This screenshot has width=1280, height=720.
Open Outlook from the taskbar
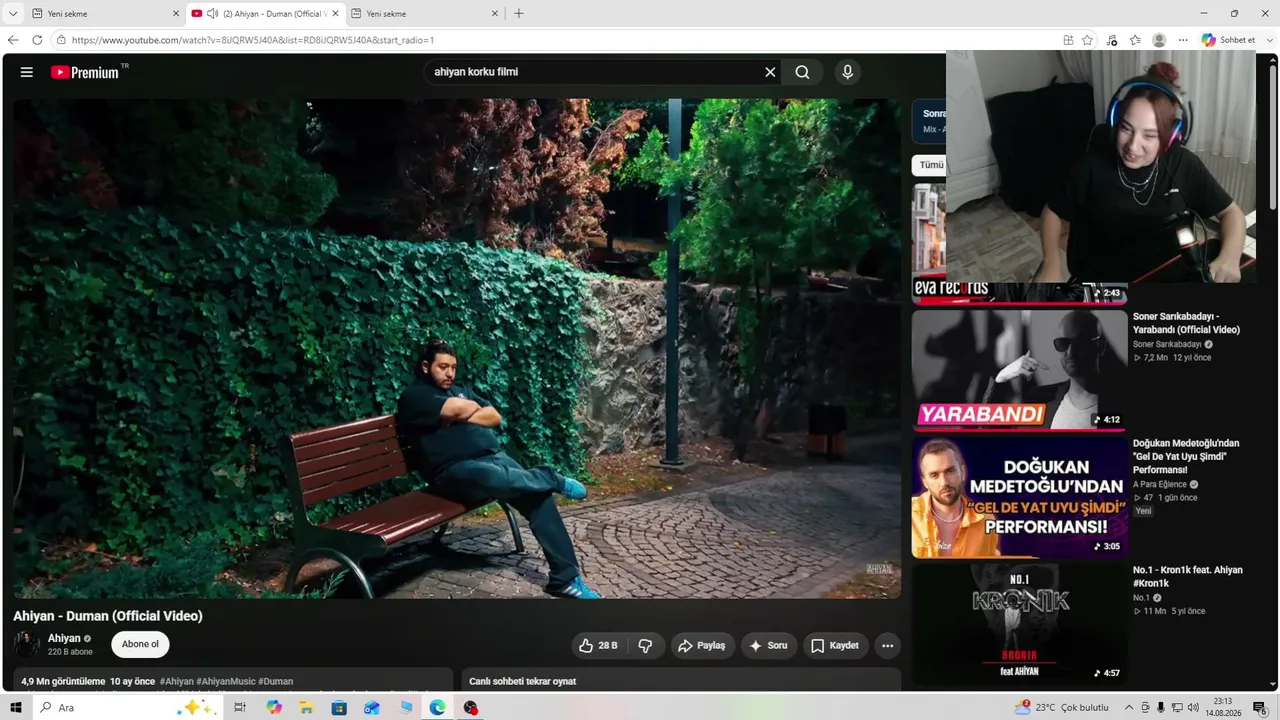click(x=372, y=708)
